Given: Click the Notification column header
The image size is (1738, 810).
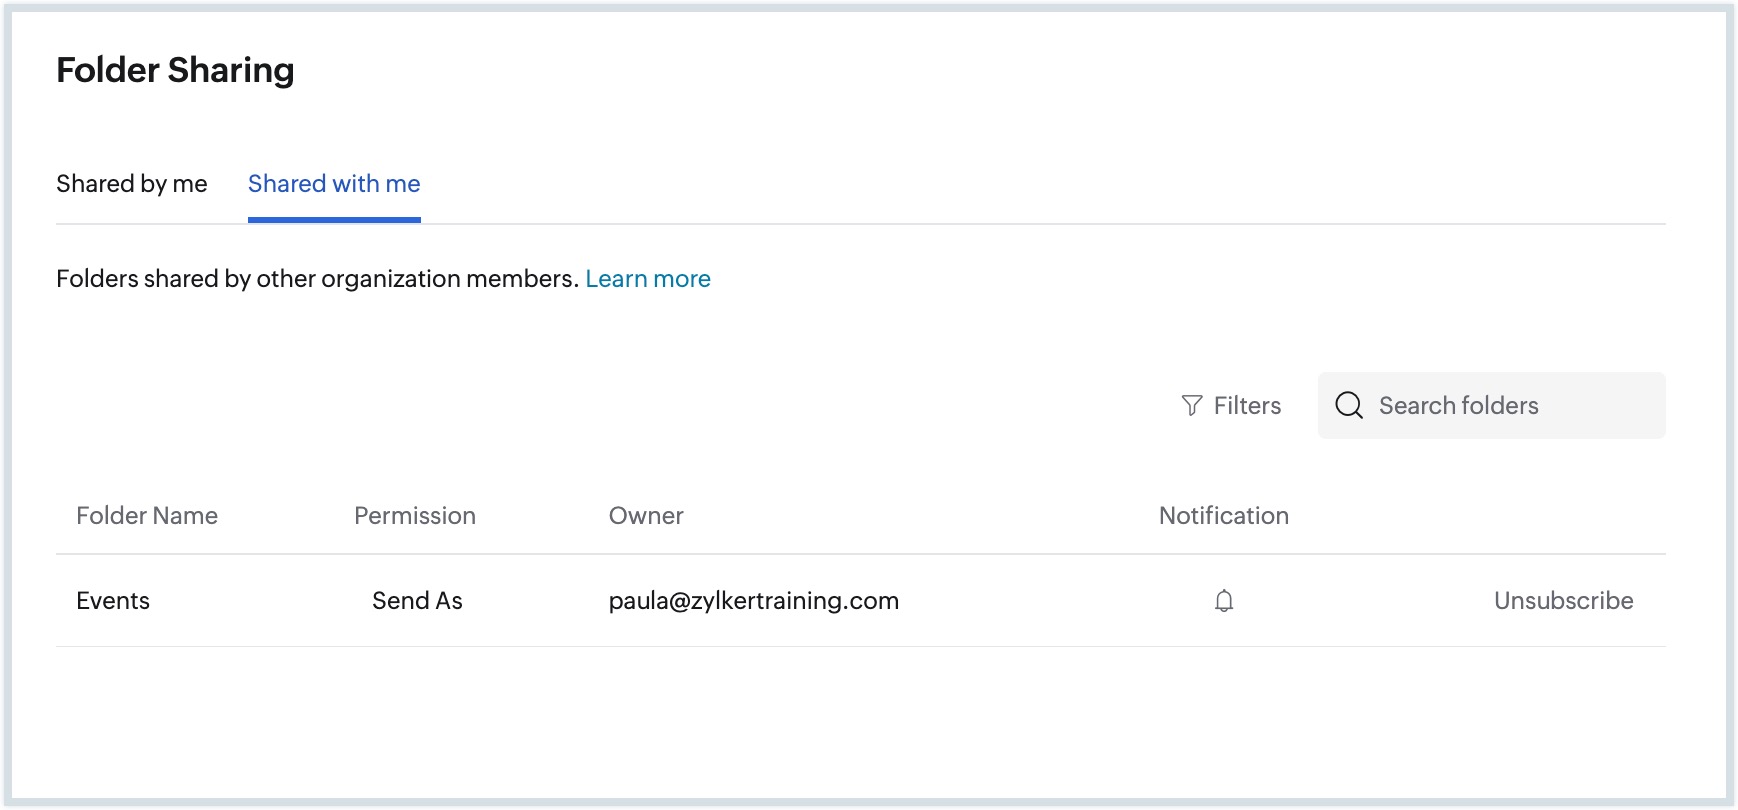Looking at the screenshot, I should pyautogui.click(x=1223, y=516).
